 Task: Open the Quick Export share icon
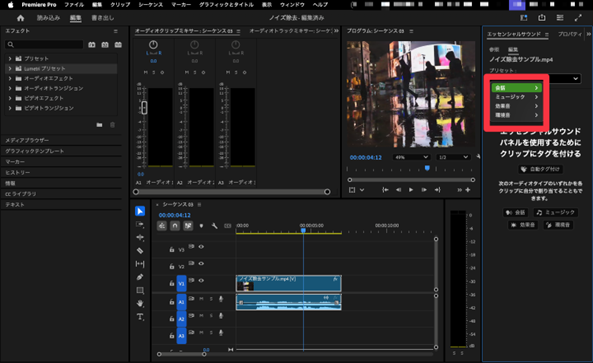click(x=542, y=18)
